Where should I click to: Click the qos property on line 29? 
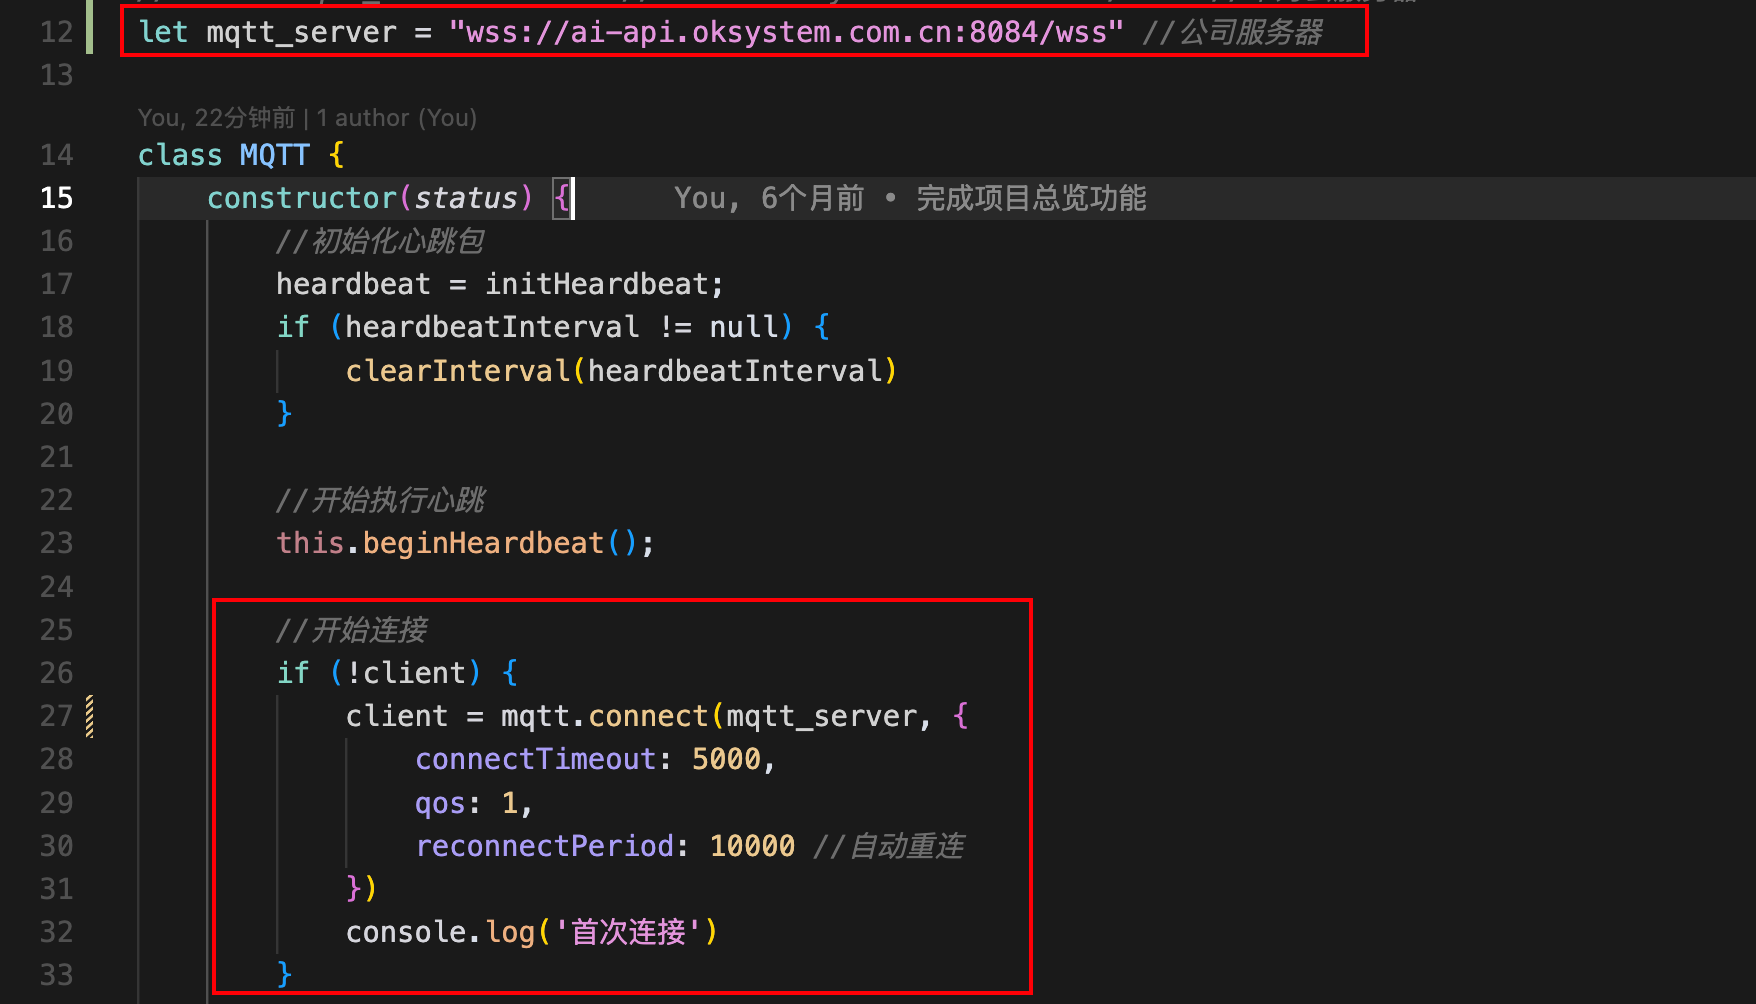(440, 803)
